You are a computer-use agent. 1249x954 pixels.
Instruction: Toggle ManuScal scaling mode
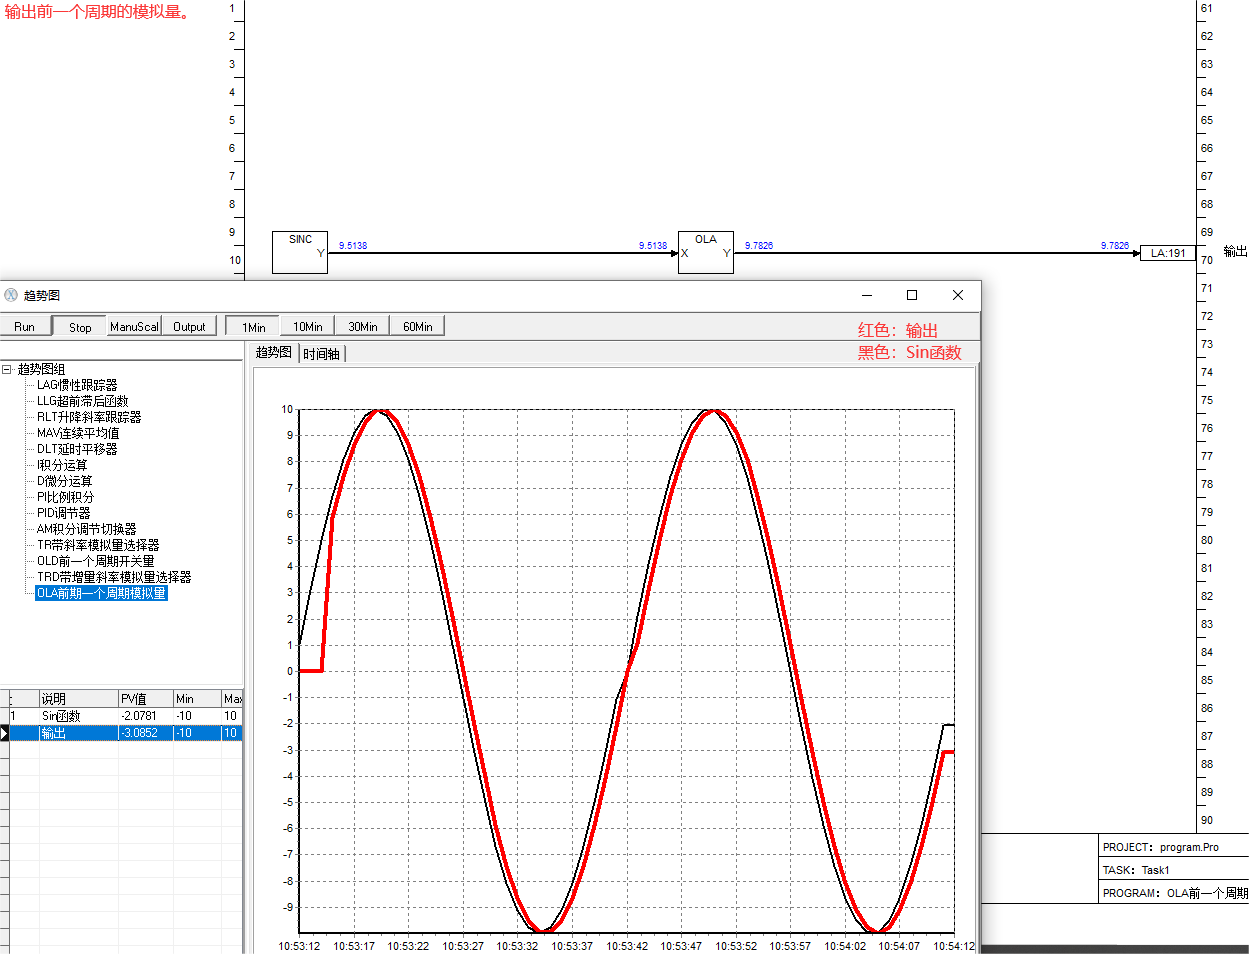134,327
